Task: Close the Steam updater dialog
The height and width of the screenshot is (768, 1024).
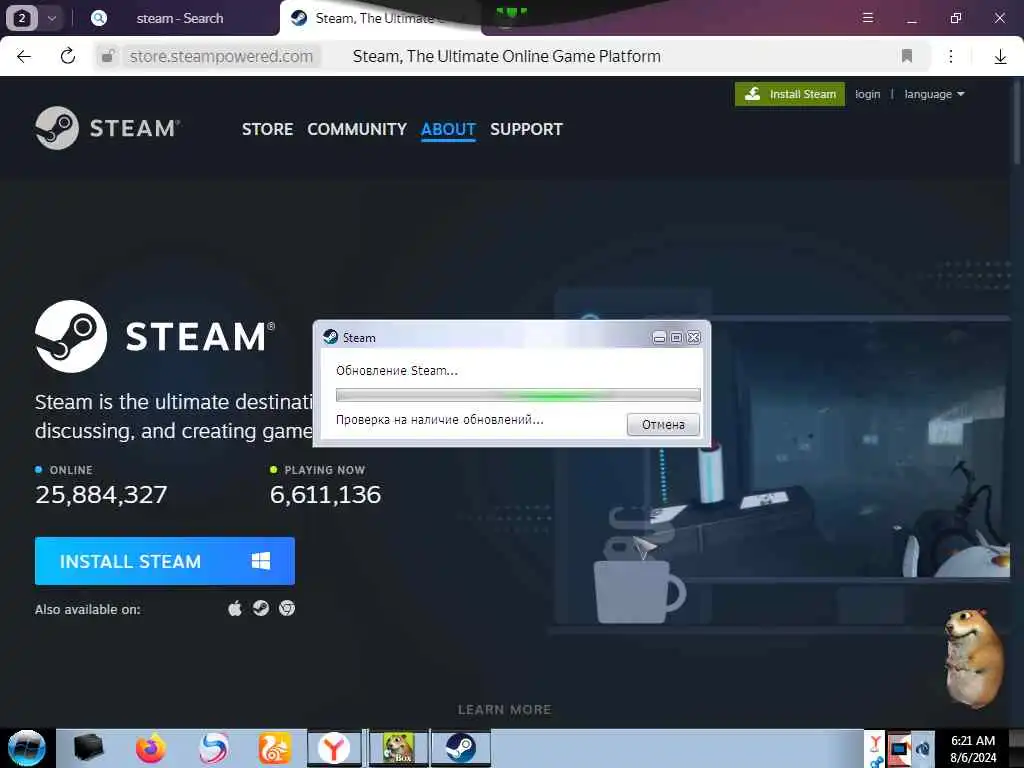Action: (x=694, y=337)
